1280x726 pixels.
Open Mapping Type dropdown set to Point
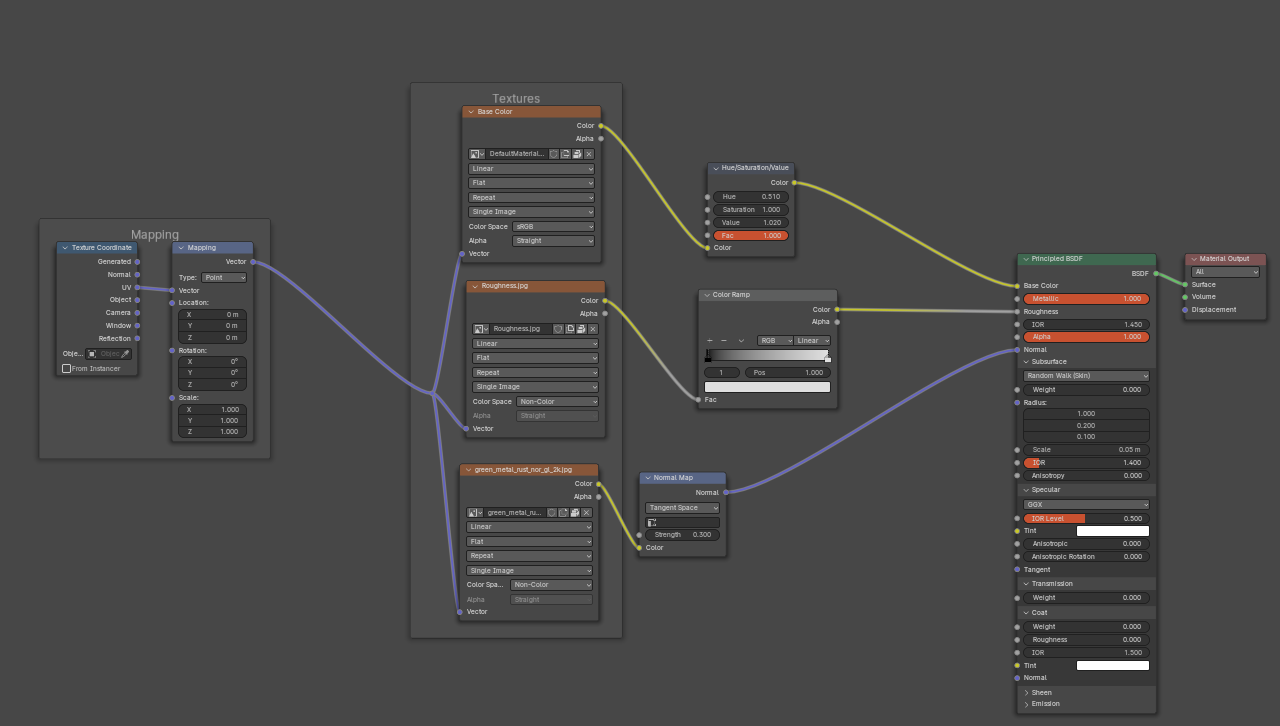(x=224, y=278)
